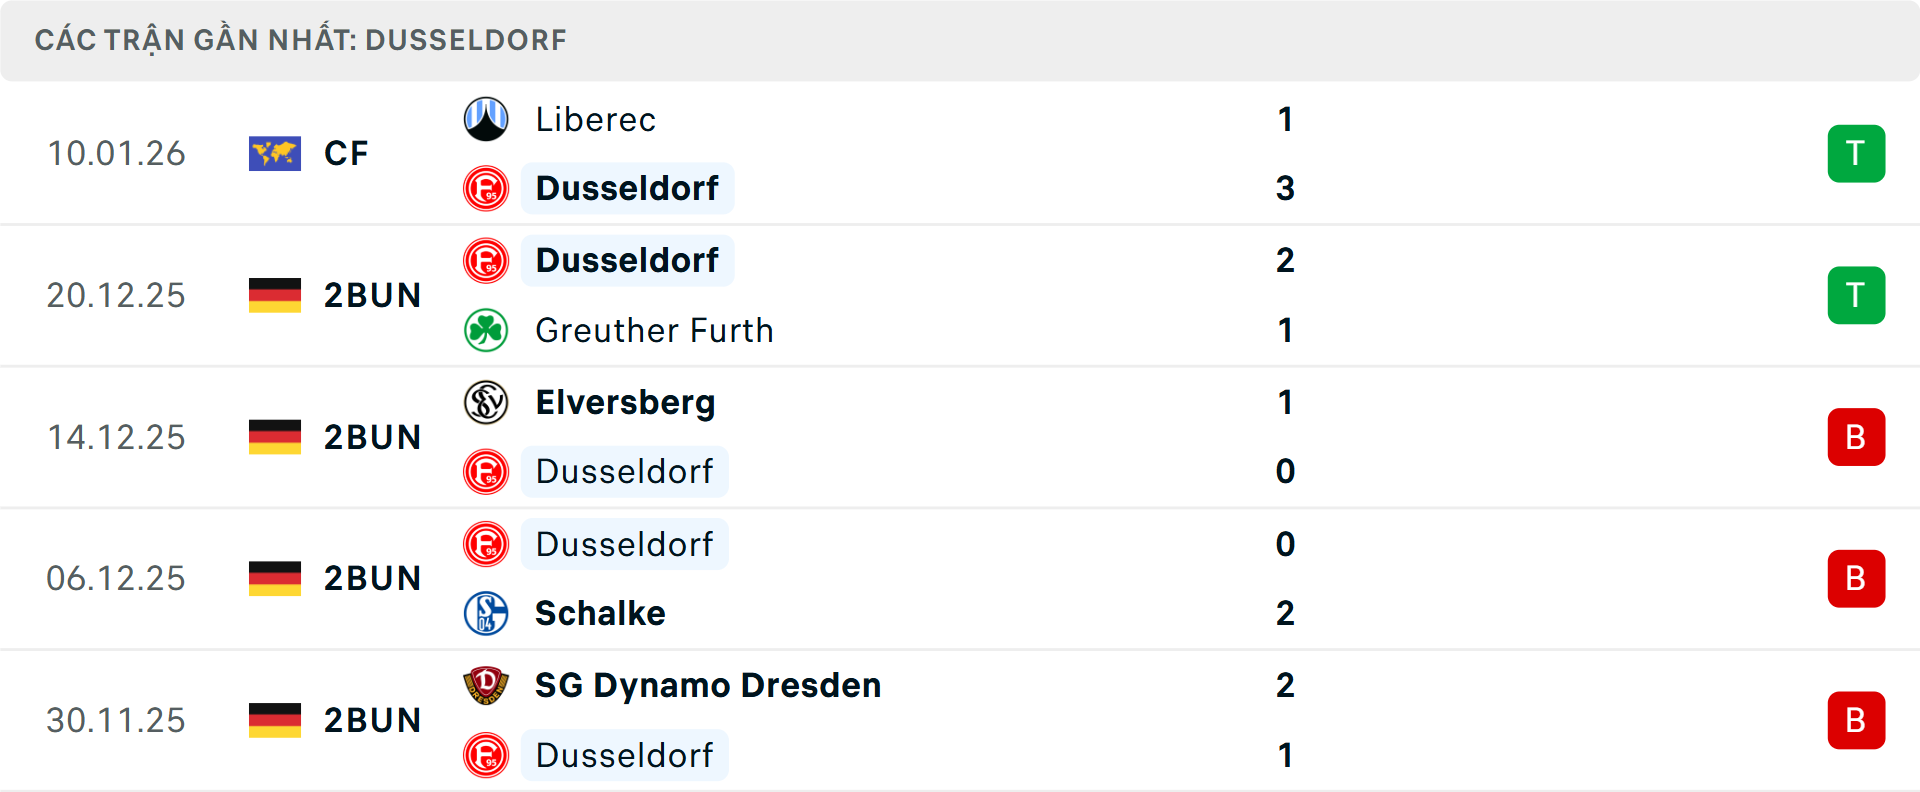Open the Schalke team link
This screenshot has height=792, width=1920.
[600, 613]
